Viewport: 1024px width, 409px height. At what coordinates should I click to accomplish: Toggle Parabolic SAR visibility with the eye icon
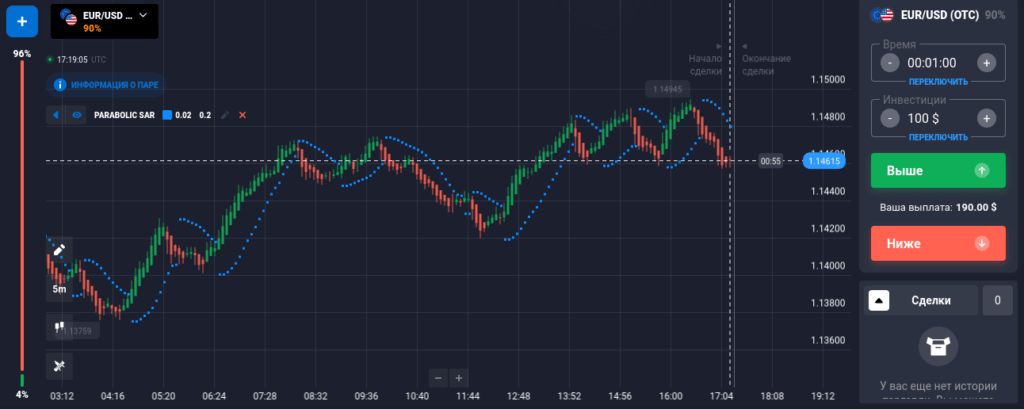tap(76, 115)
